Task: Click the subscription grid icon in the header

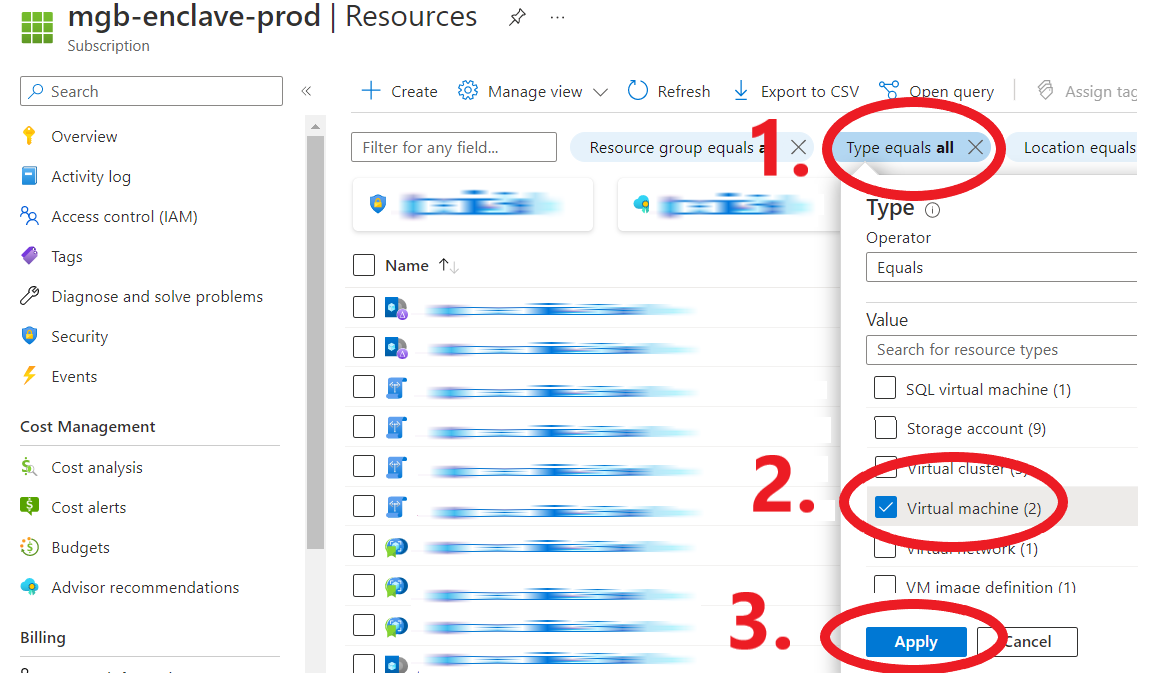Action: [37, 28]
